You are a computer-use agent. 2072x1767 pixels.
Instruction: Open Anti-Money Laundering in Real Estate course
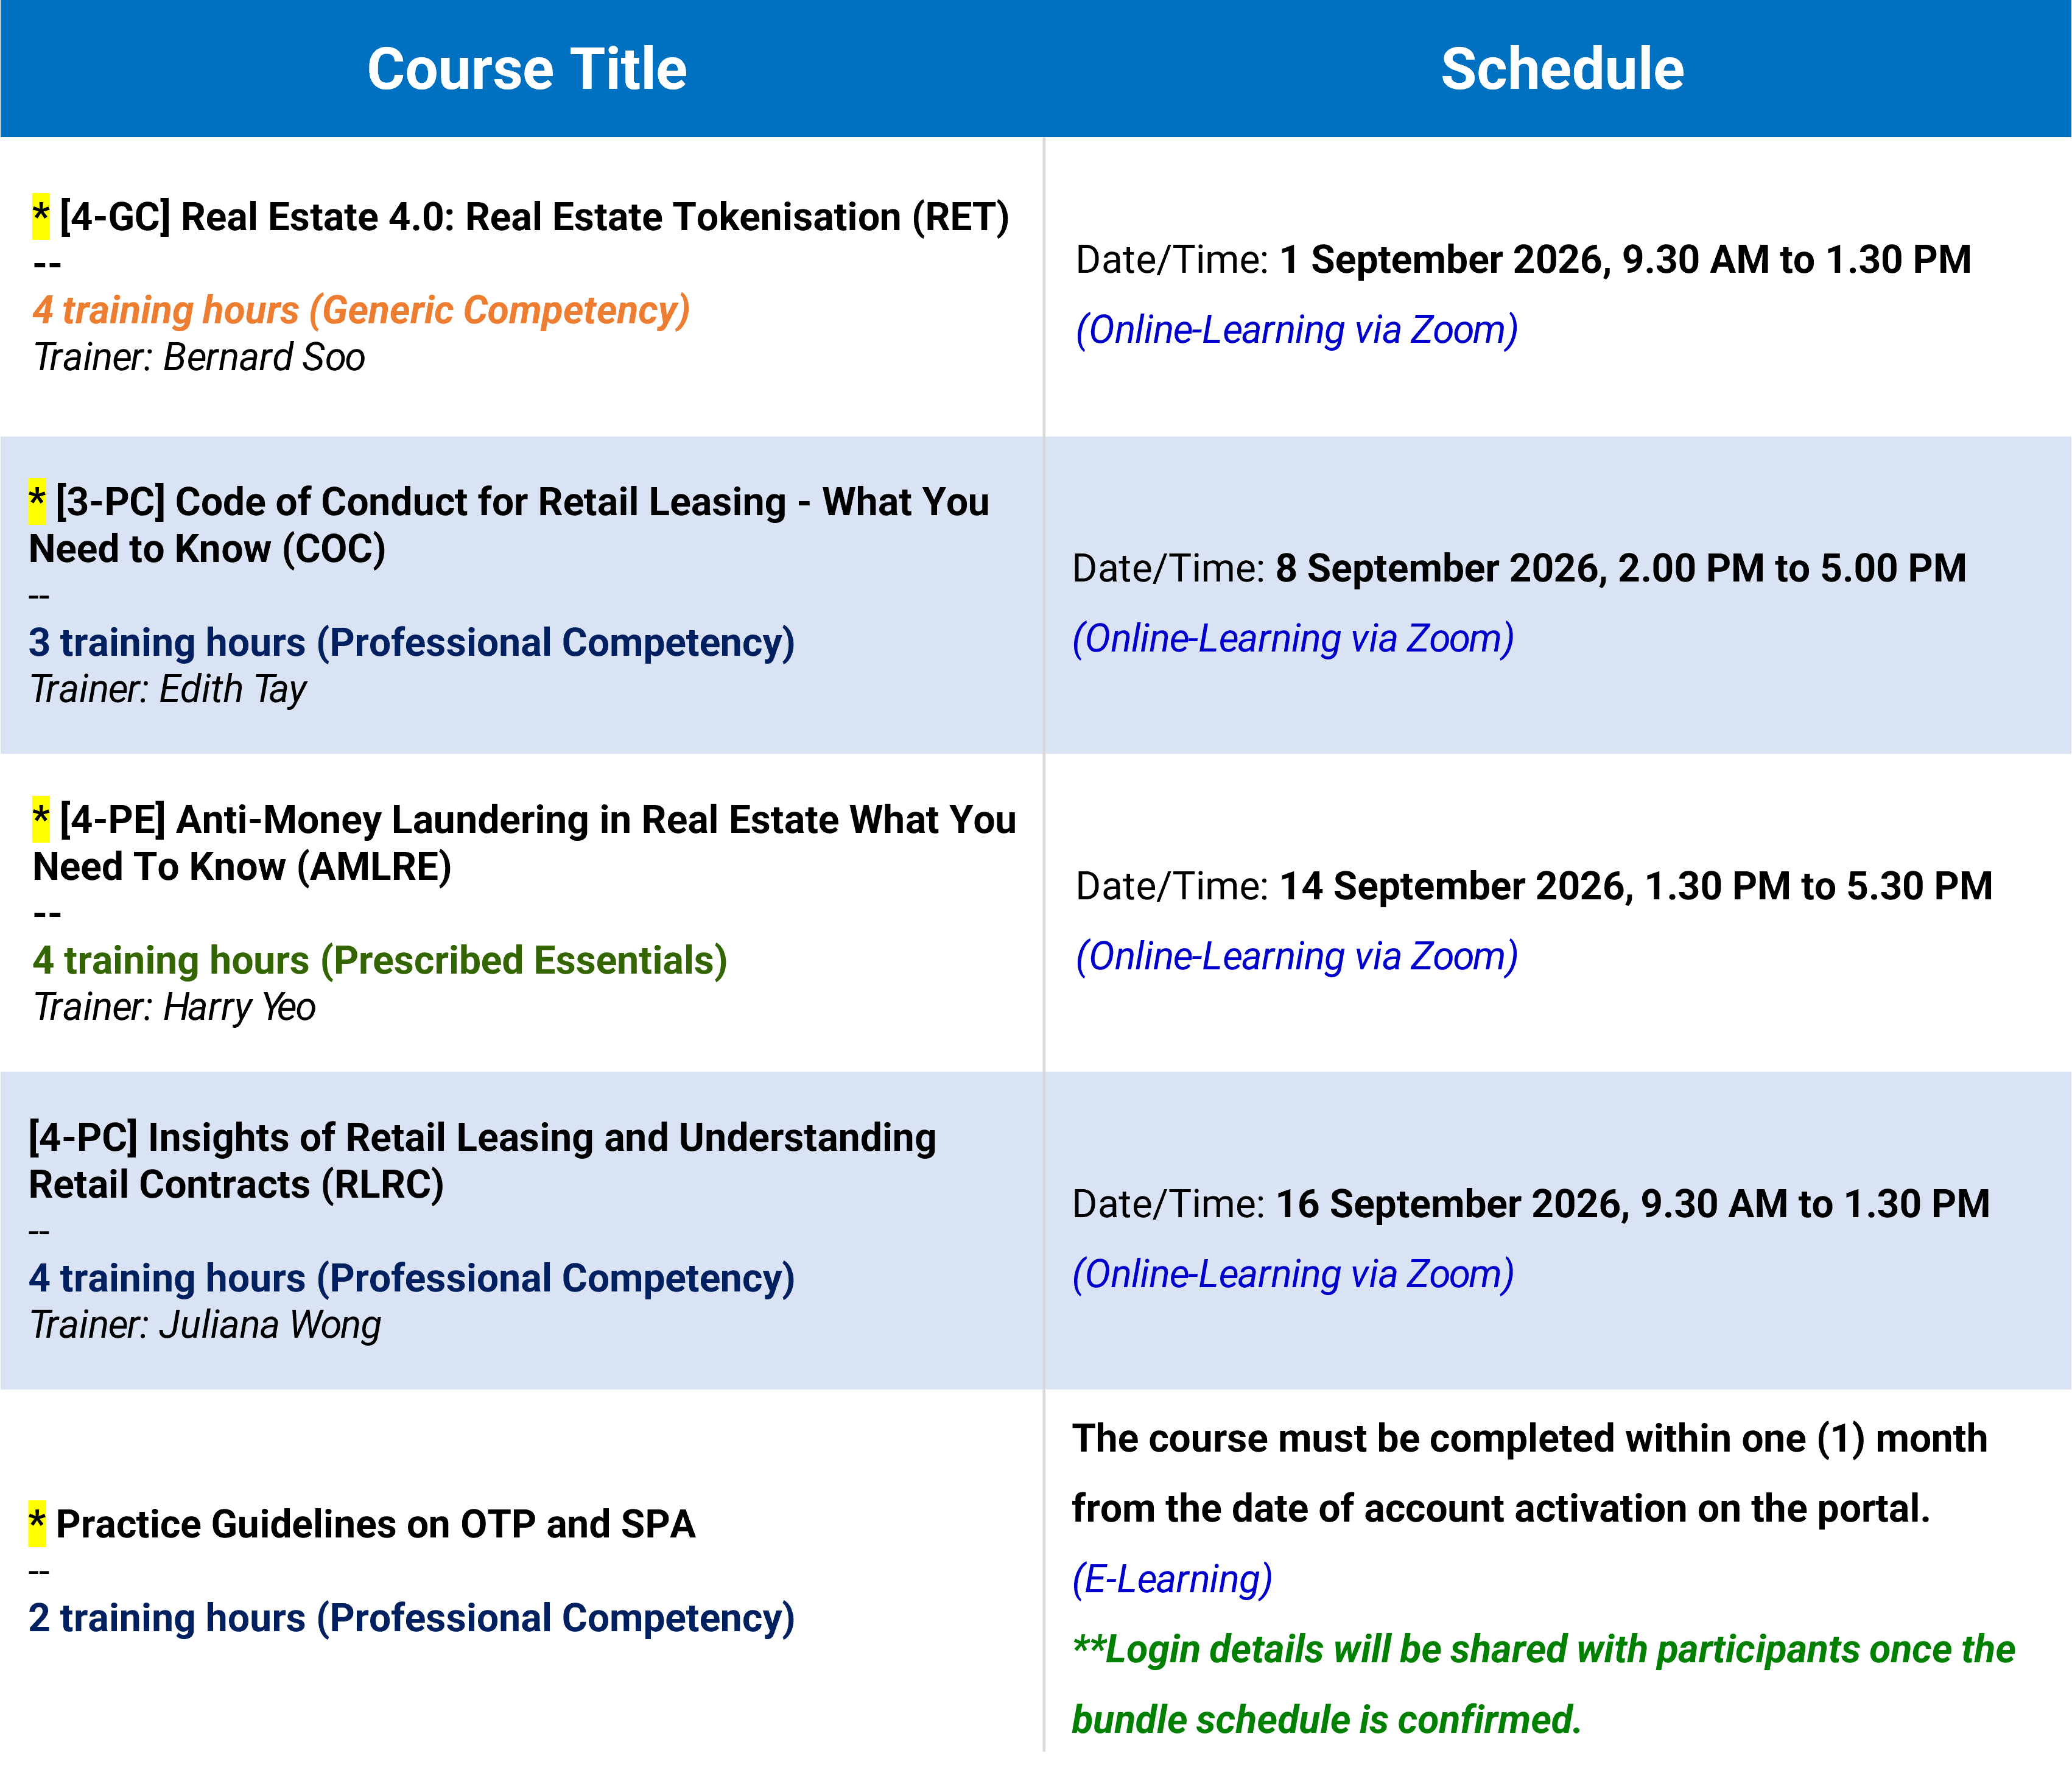click(x=525, y=843)
